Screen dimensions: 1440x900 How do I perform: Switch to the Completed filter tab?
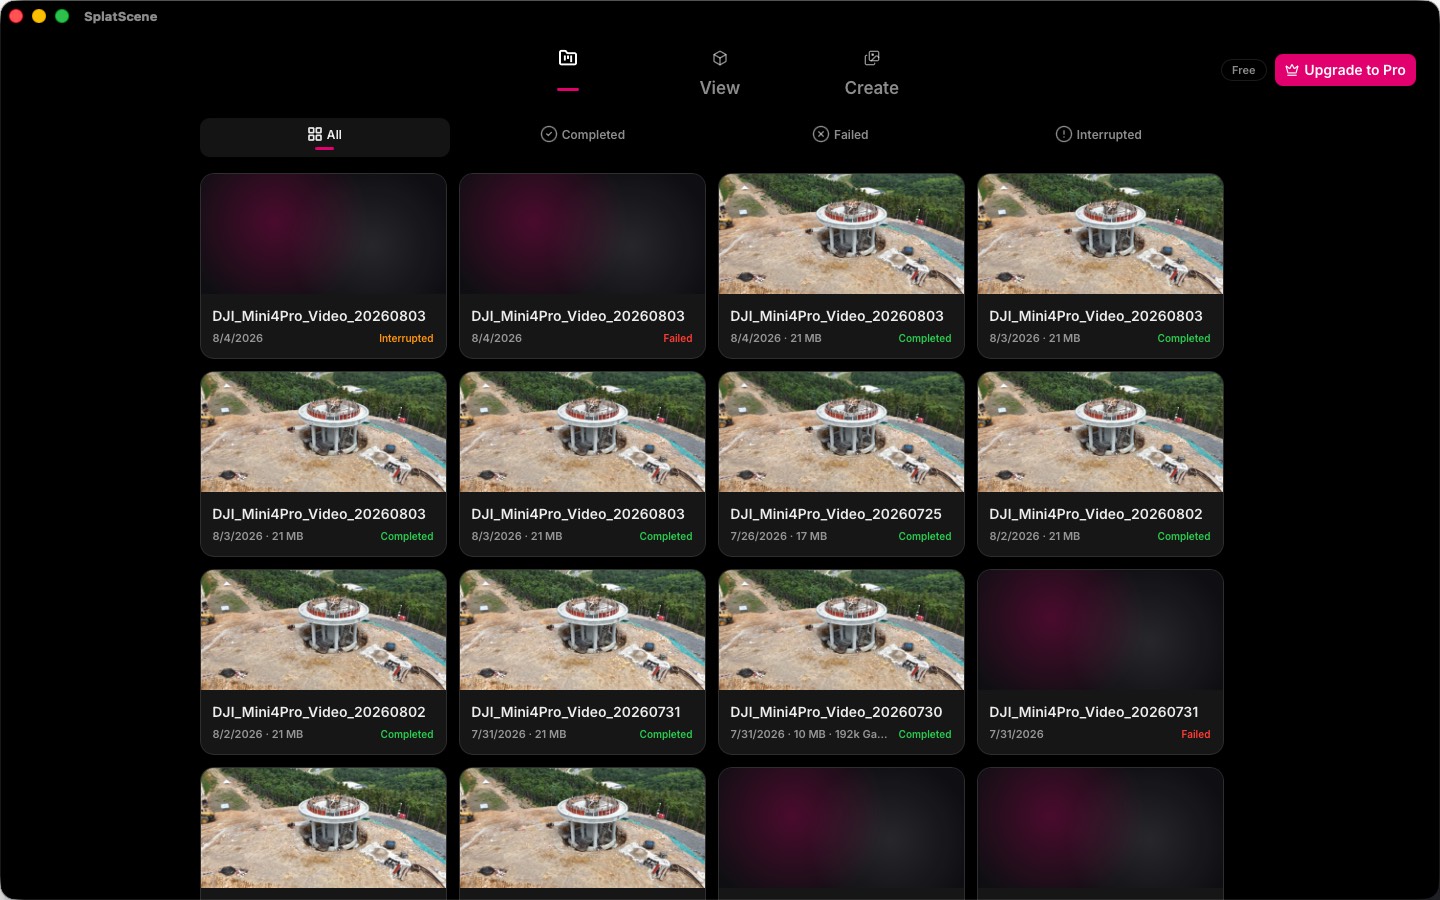(583, 134)
